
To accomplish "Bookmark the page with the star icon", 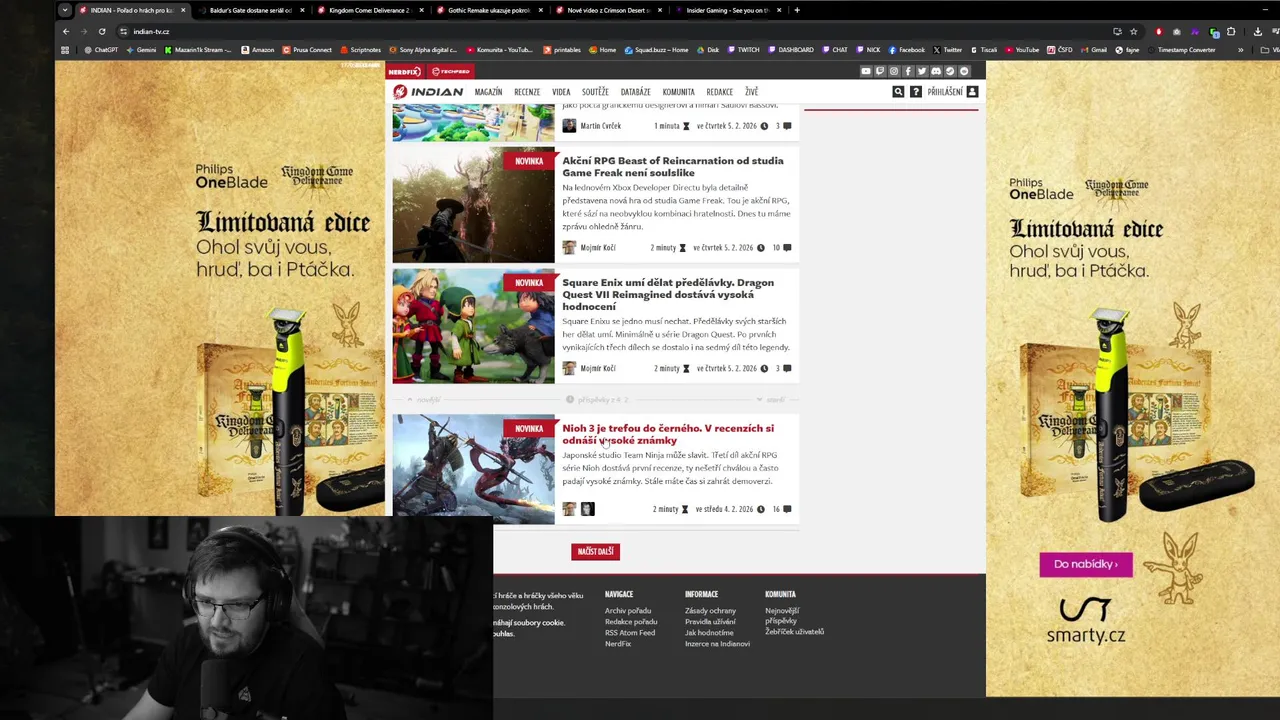I will point(1133,31).
